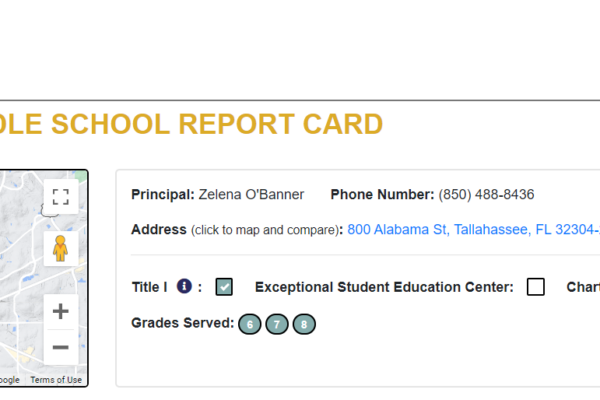The image size is (600, 400).
Task: Select the grade 7 badge
Action: 277,324
